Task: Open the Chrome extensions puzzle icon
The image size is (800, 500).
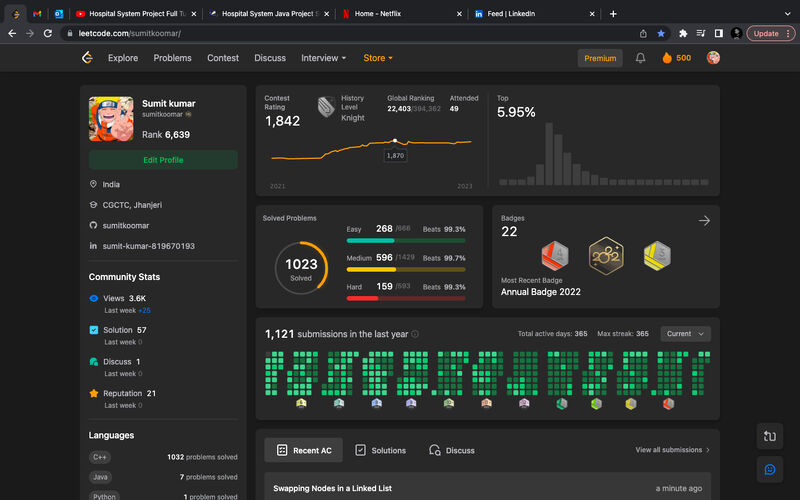Action: [683, 33]
